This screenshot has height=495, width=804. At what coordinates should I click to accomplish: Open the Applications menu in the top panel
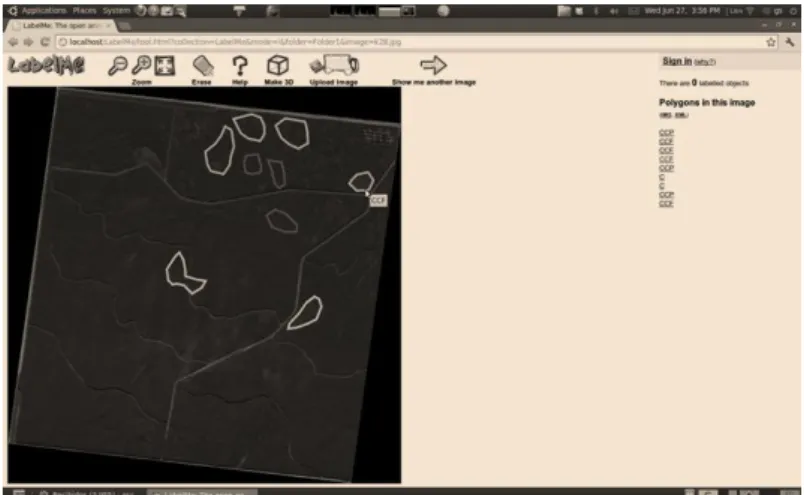(x=44, y=10)
